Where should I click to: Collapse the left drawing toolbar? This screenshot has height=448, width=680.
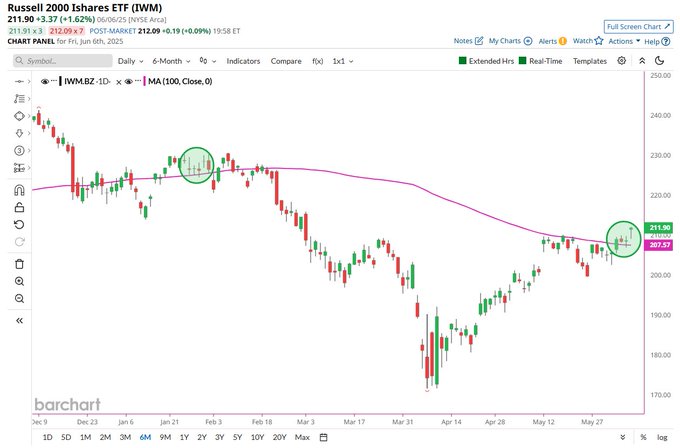(19, 321)
